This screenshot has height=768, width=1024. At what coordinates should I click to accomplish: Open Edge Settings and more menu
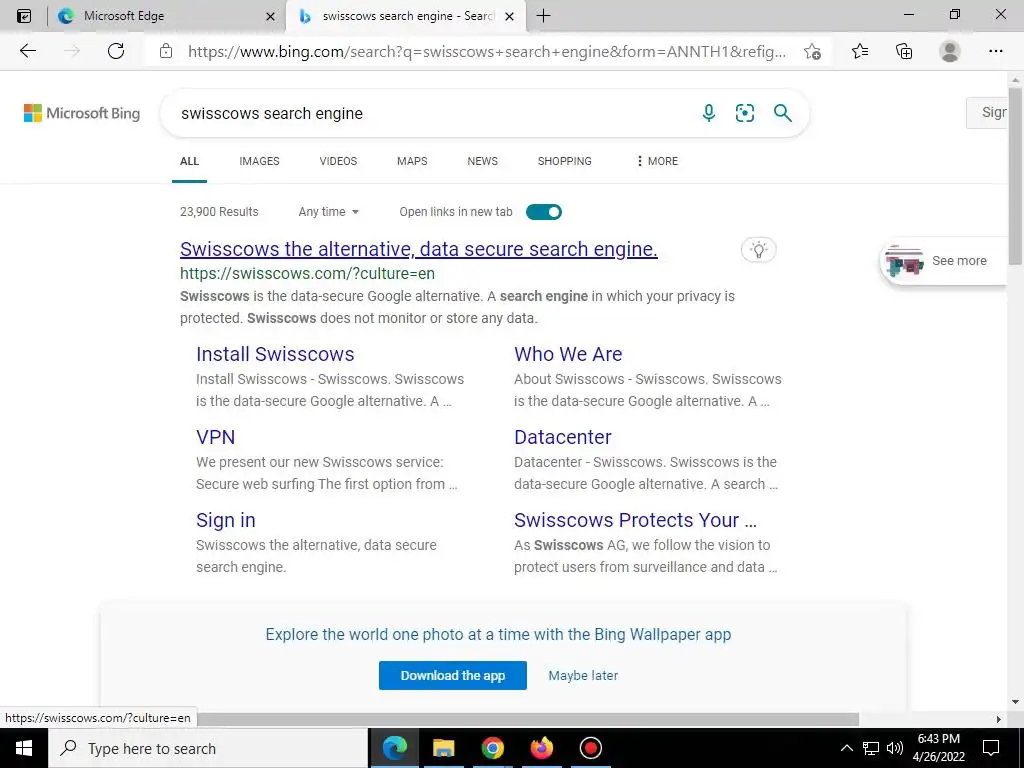click(x=995, y=51)
